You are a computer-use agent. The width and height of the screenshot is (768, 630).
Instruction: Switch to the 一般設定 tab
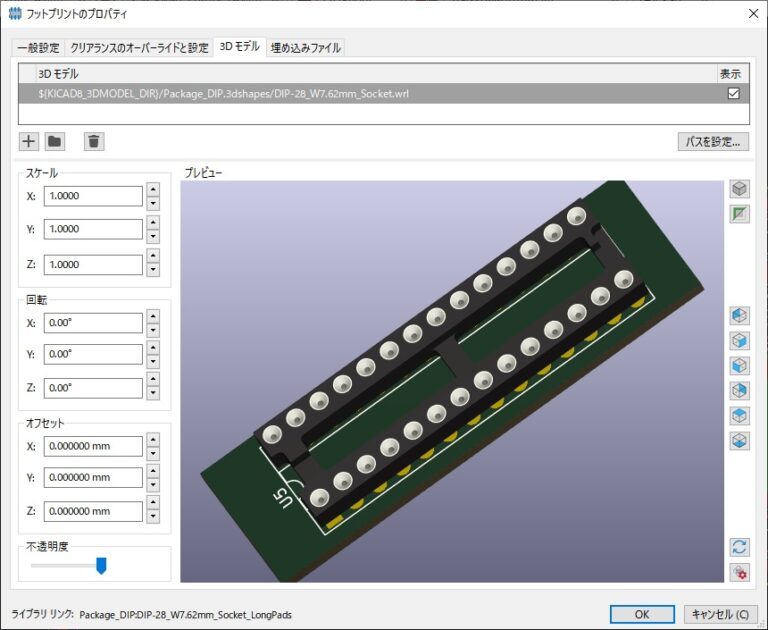point(38,48)
